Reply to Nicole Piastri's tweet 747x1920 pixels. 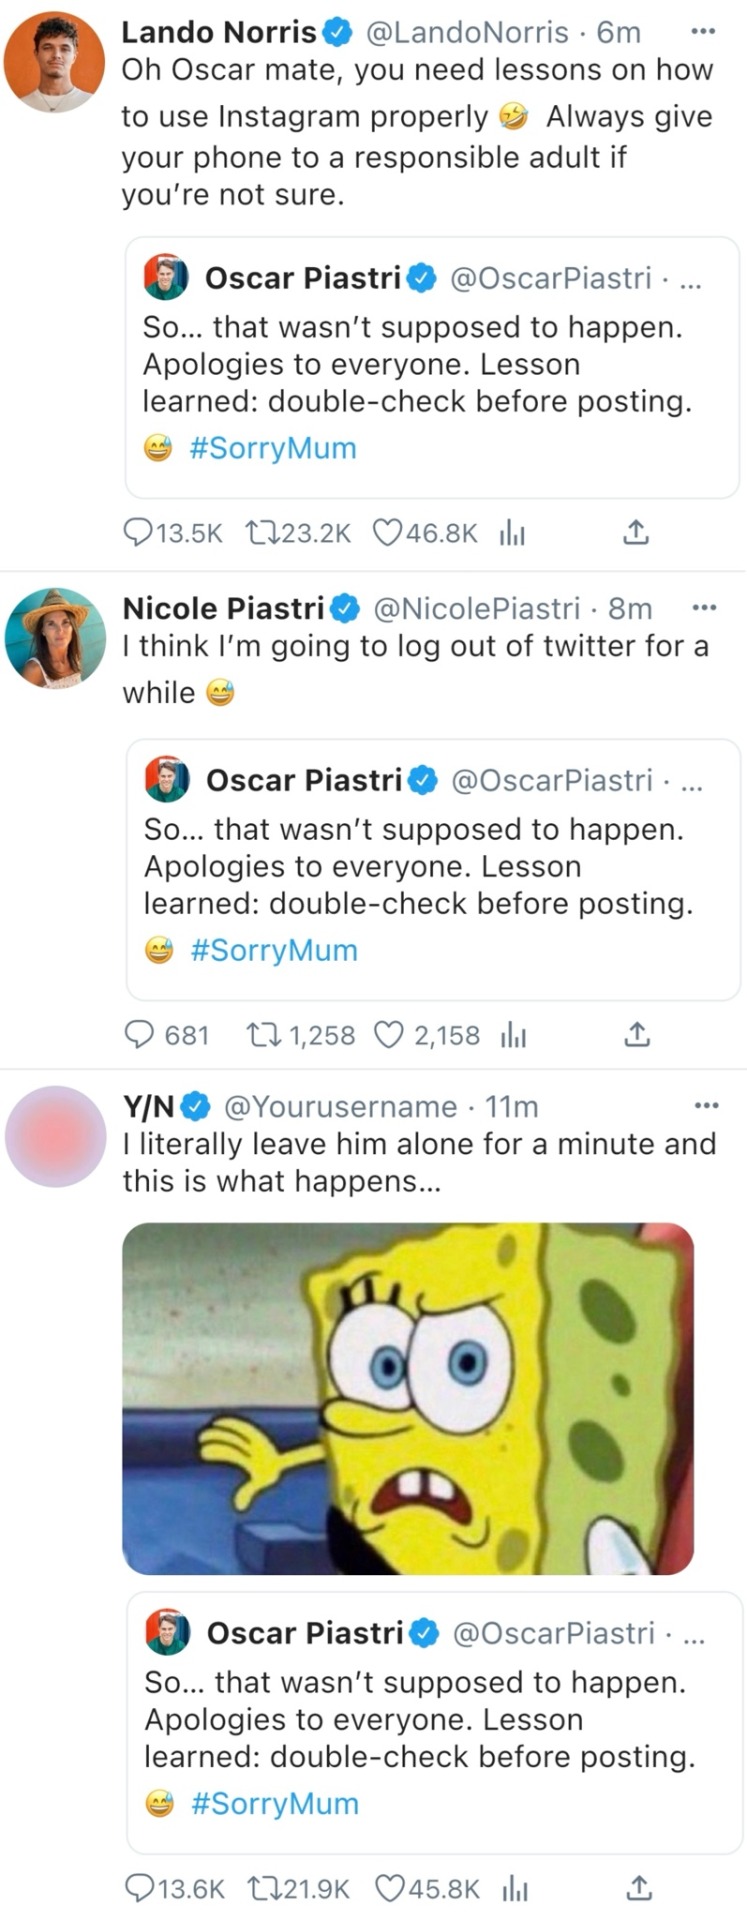point(138,1035)
